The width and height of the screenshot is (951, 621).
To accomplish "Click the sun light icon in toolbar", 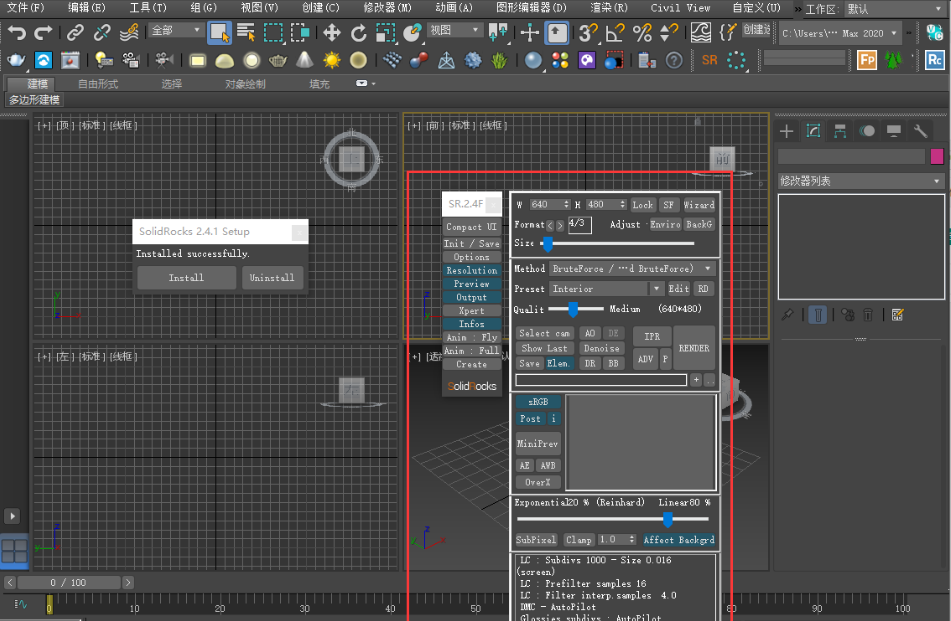I will pyautogui.click(x=332, y=60).
